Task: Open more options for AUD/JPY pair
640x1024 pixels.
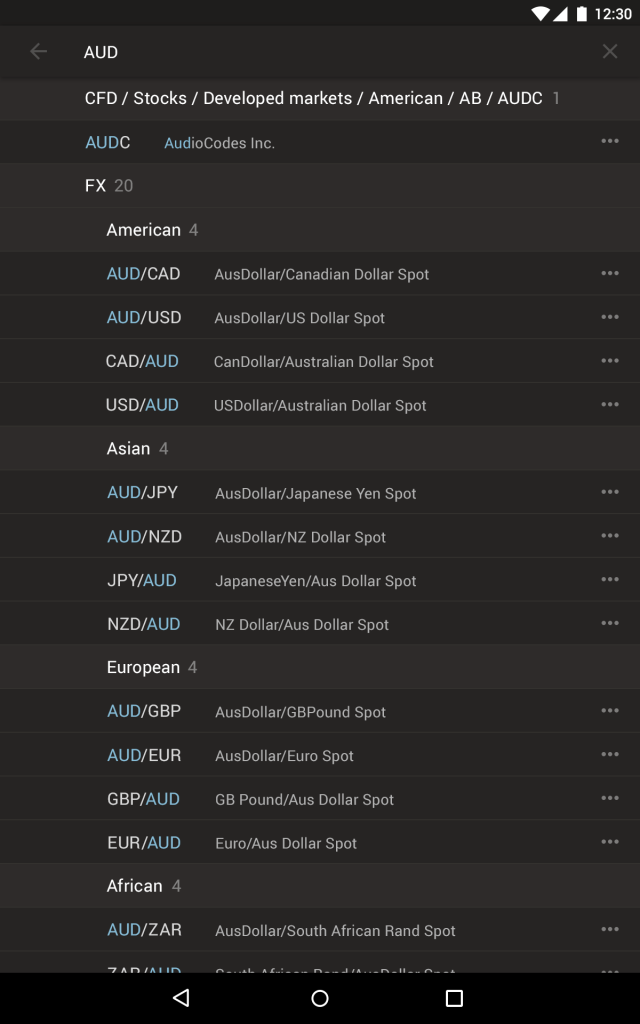Action: (610, 492)
